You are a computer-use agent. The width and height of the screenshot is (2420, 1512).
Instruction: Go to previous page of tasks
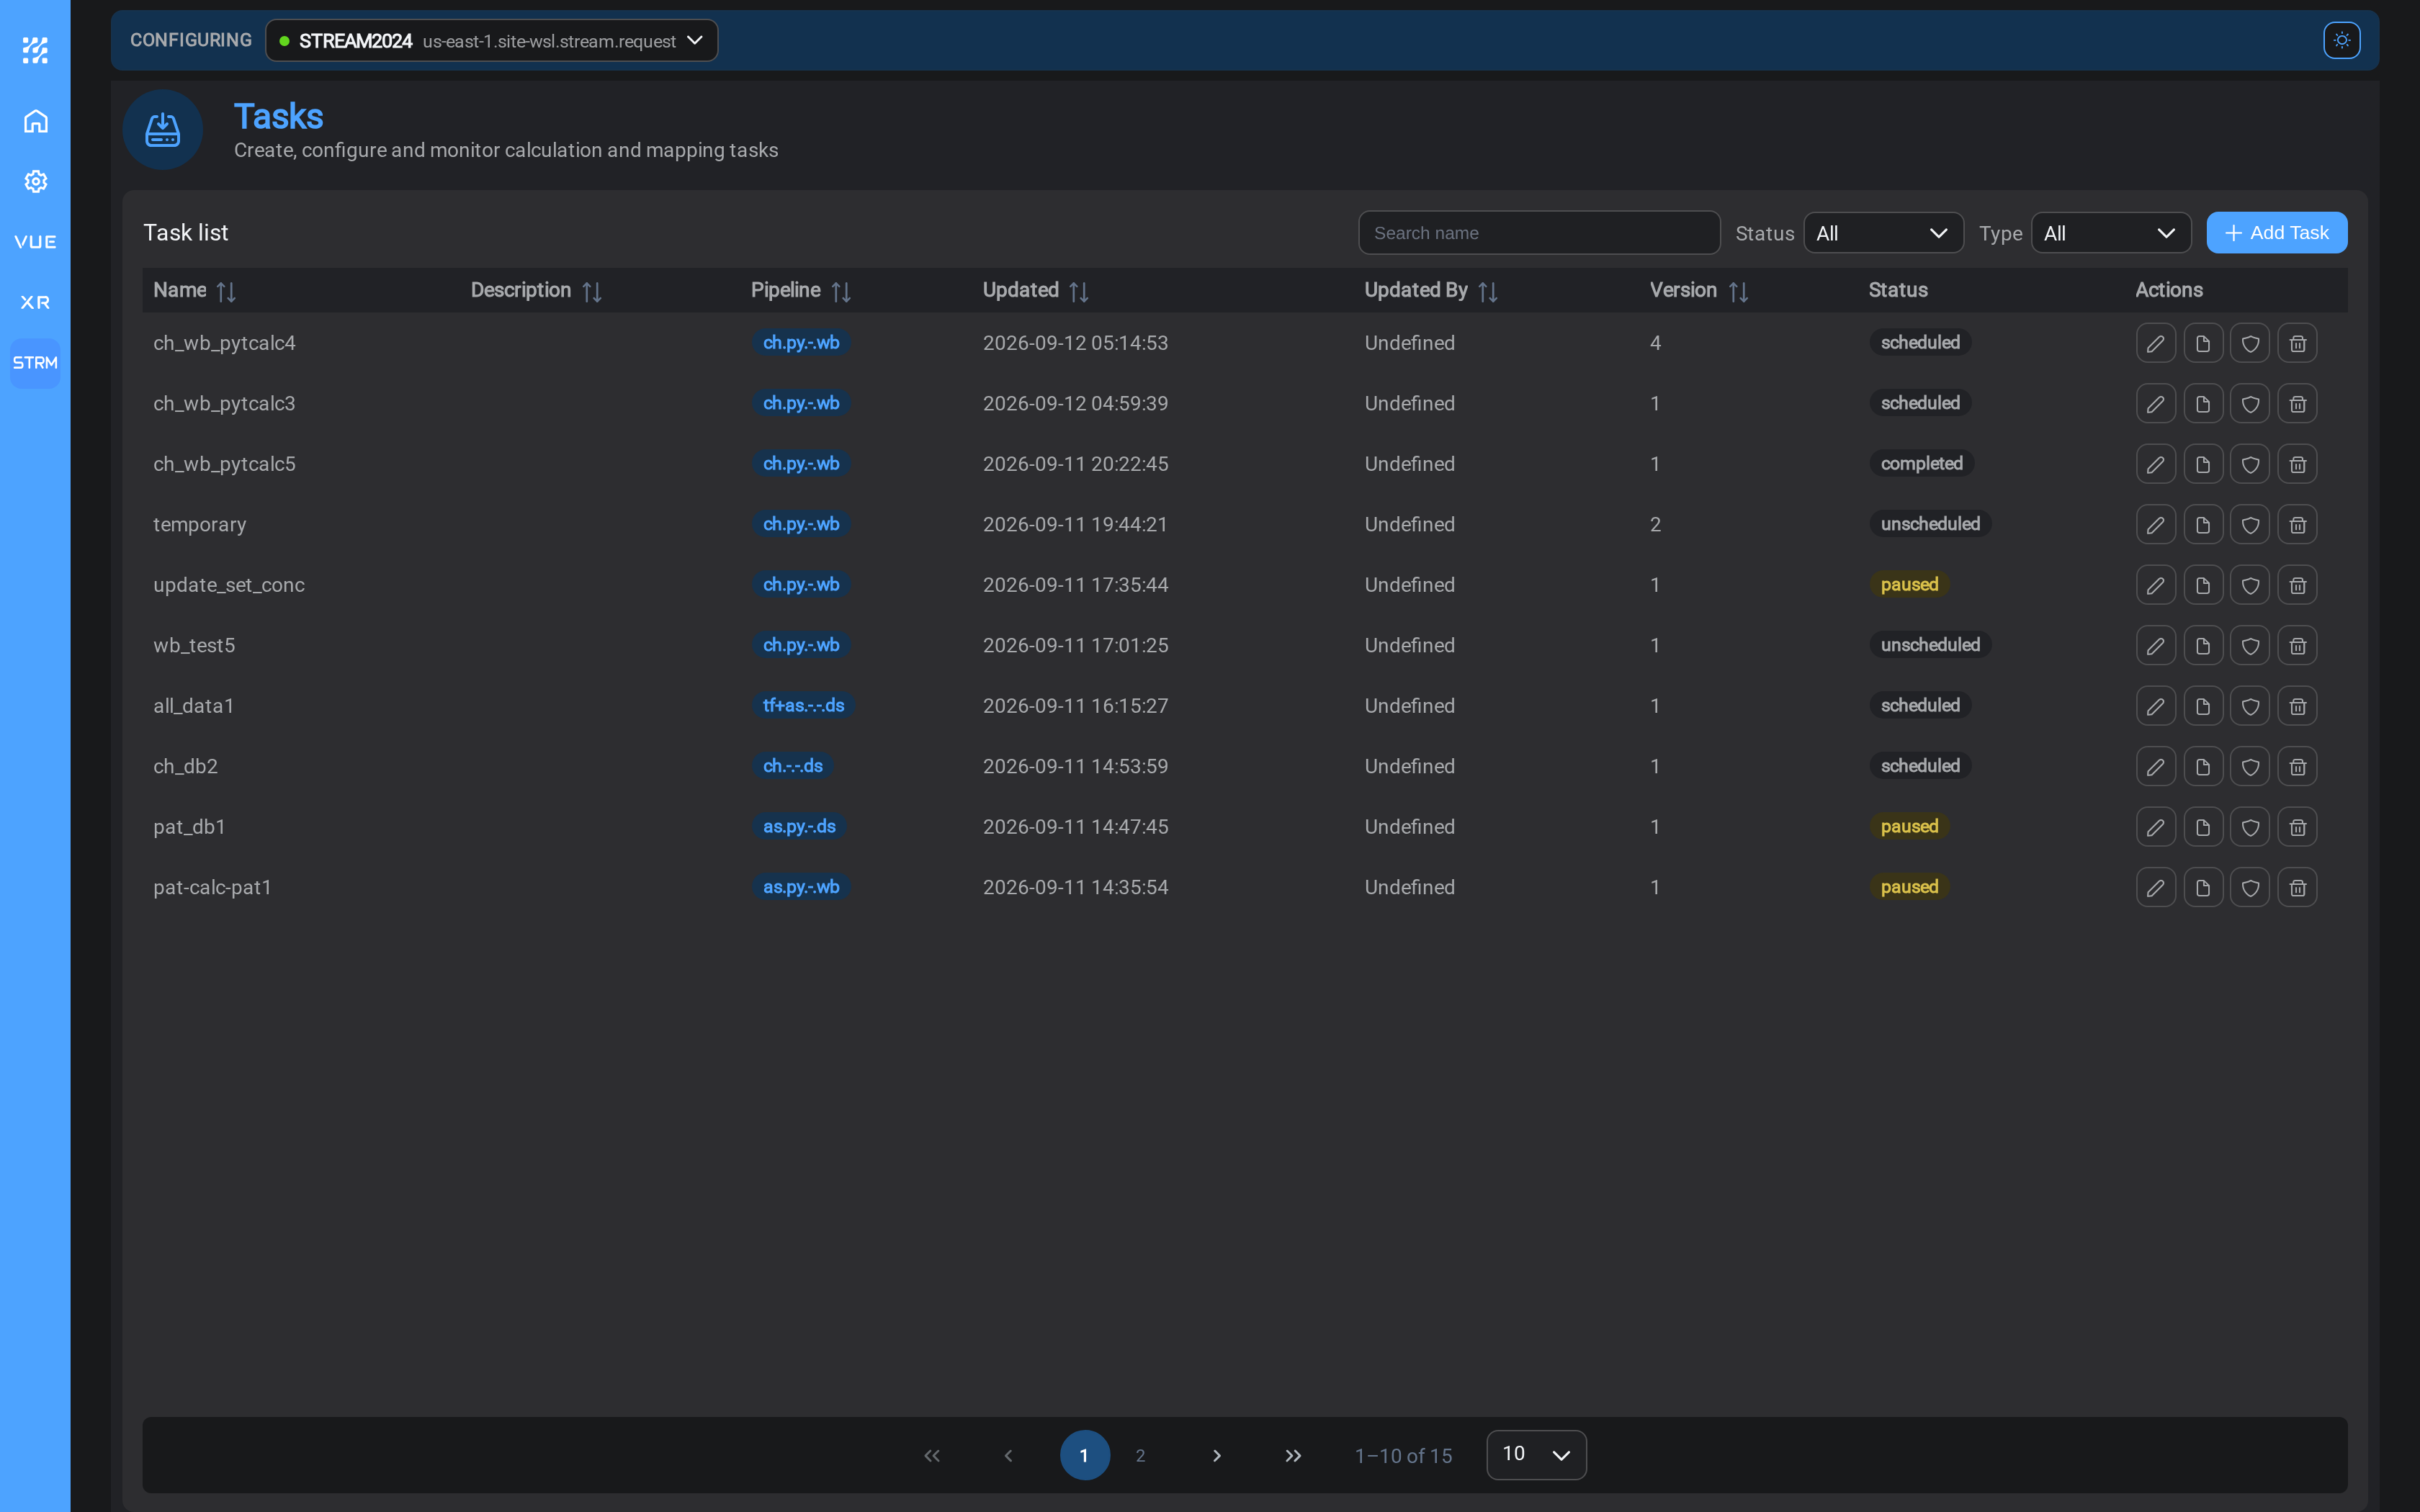coord(1008,1455)
